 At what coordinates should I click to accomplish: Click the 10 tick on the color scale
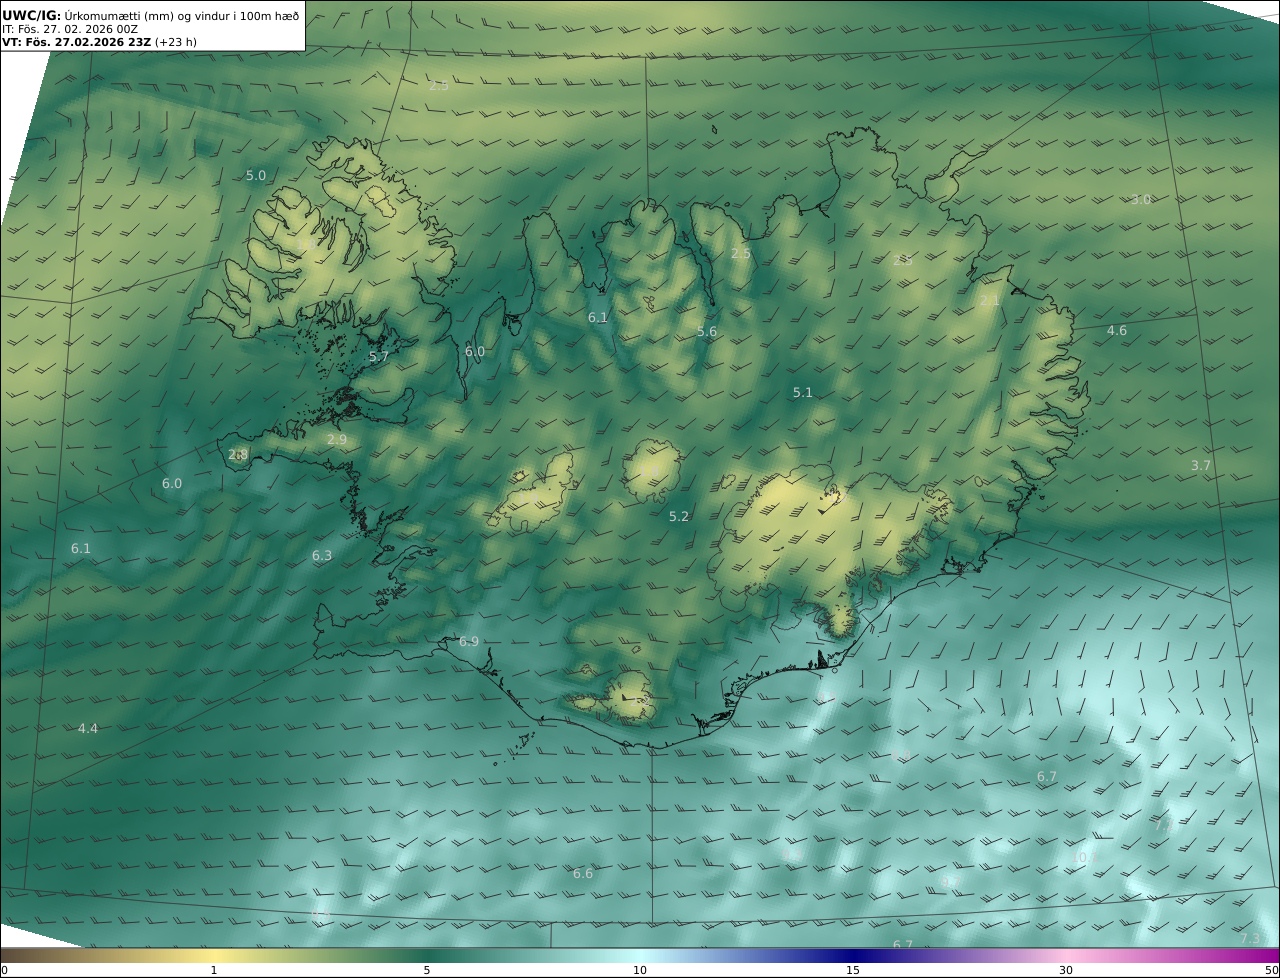click(640, 969)
